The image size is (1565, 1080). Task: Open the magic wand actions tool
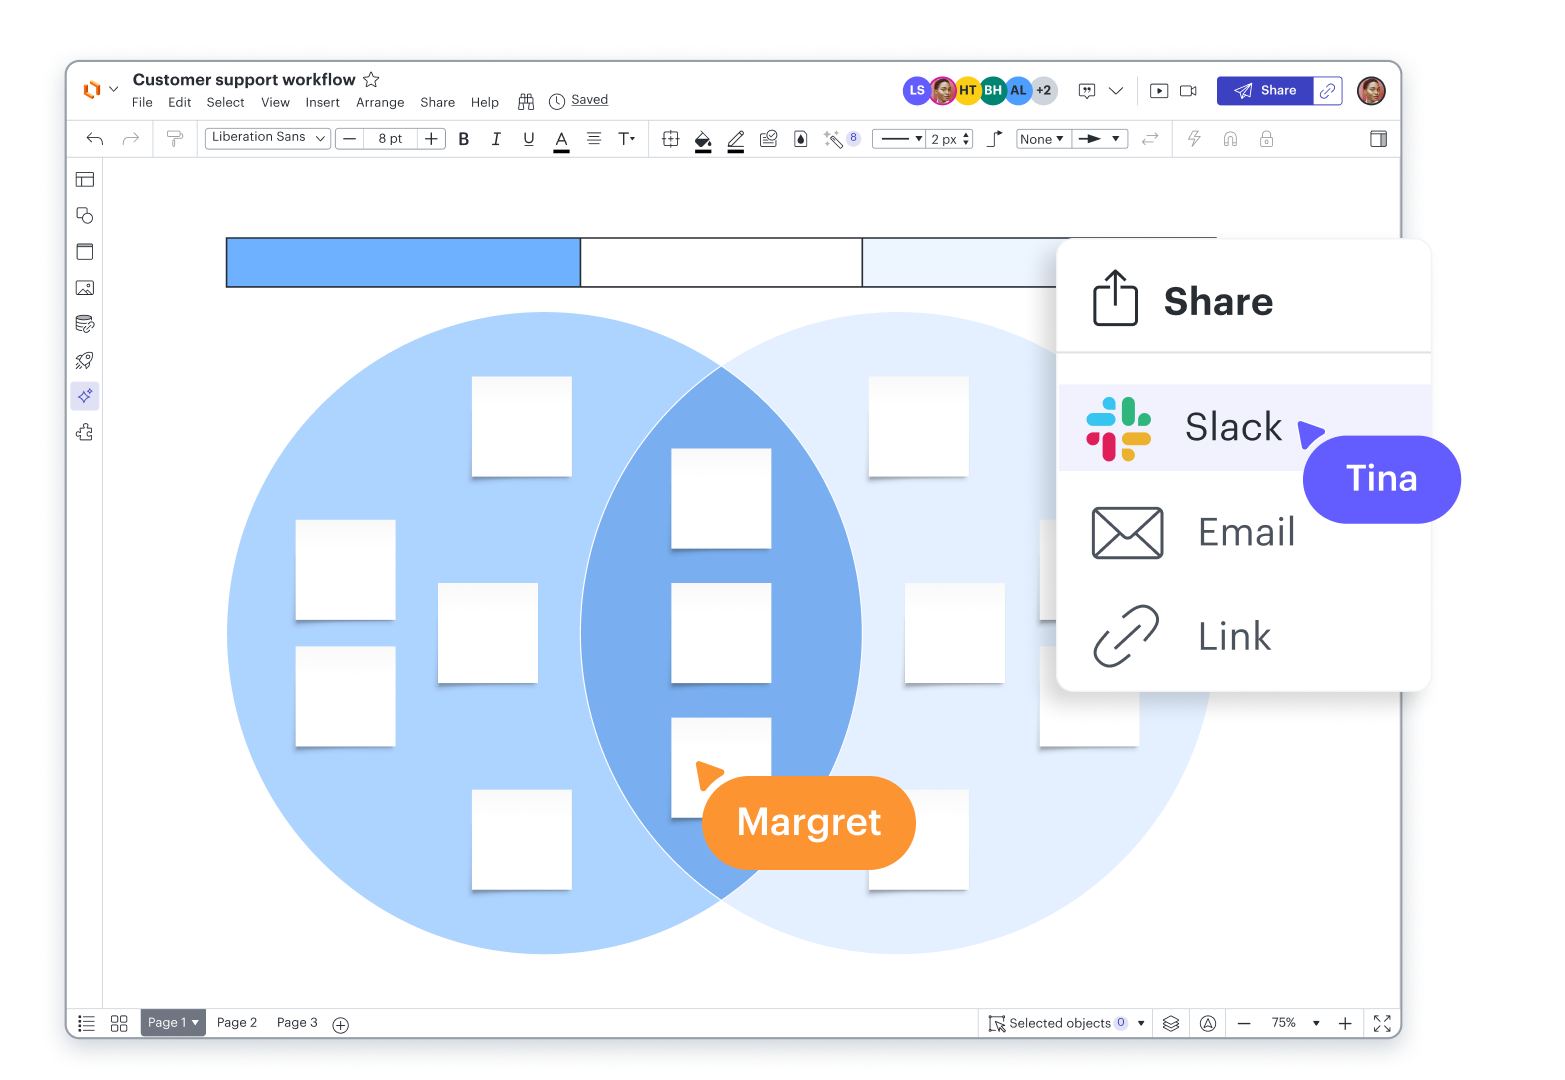tap(833, 139)
